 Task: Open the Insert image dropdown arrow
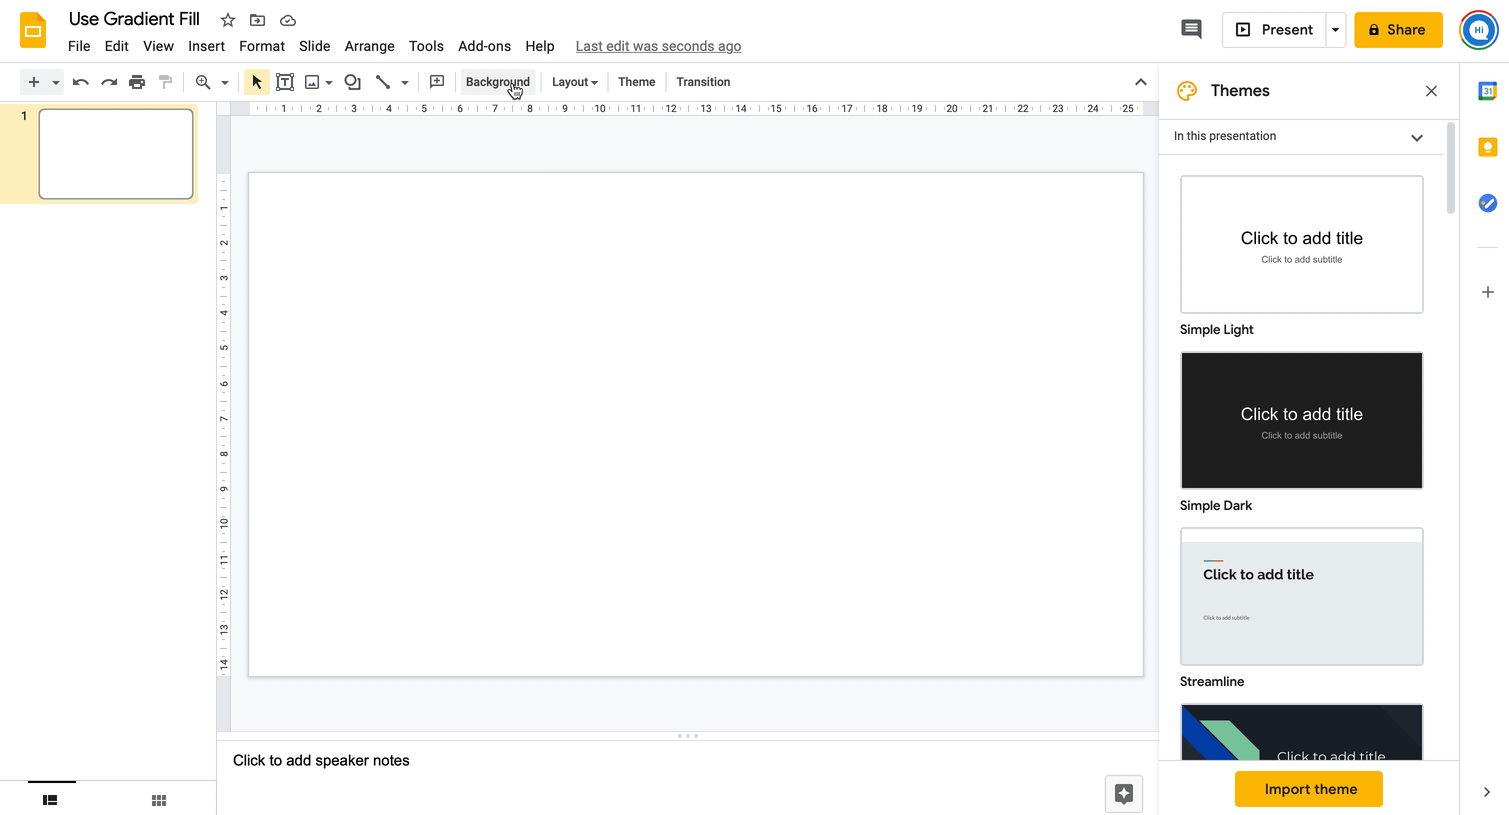click(329, 82)
